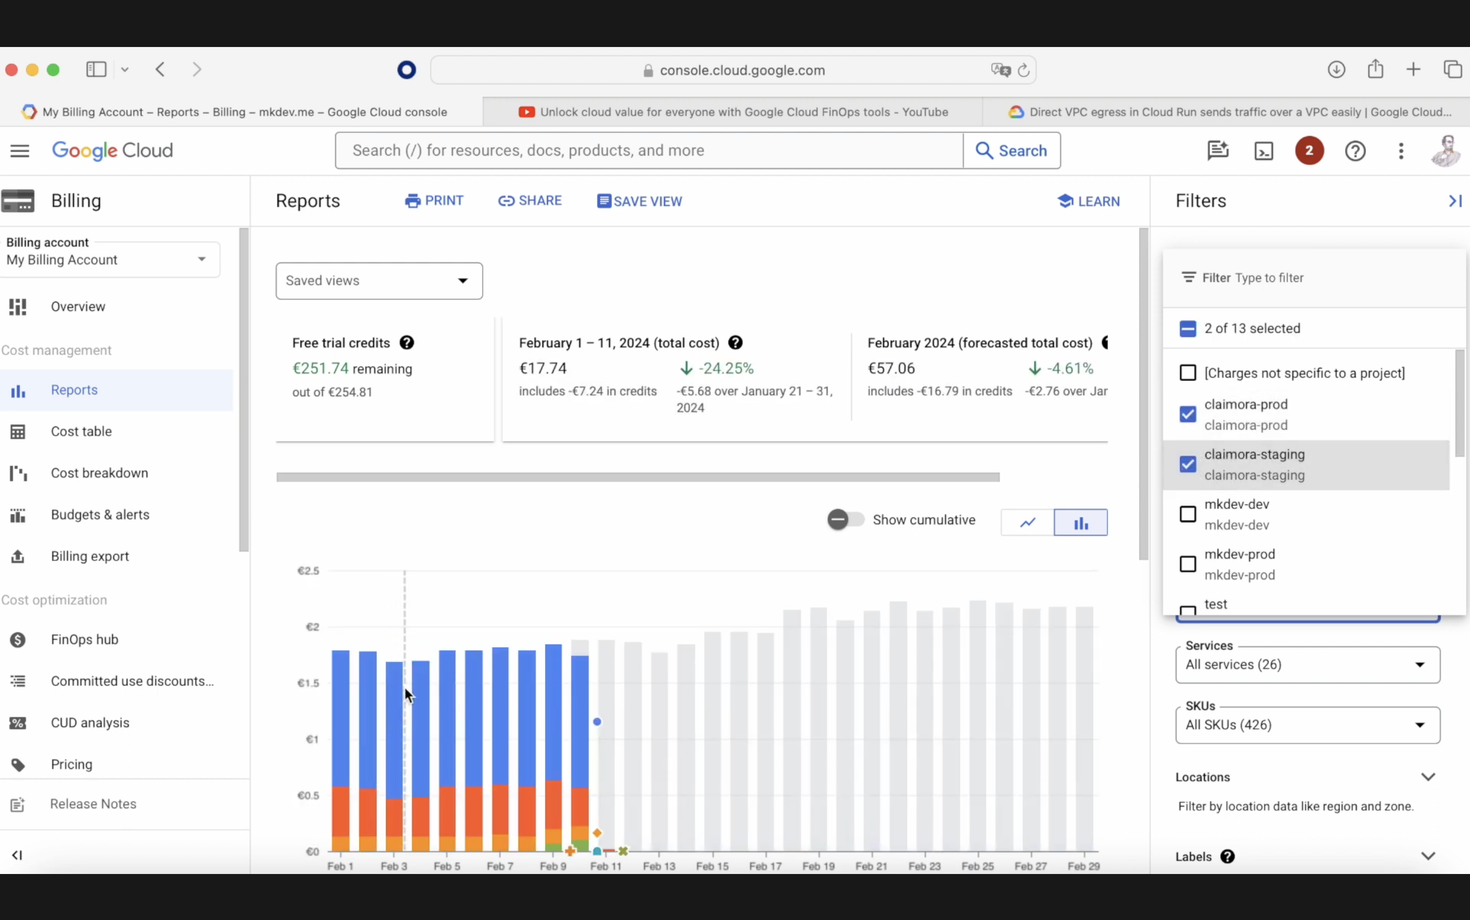The height and width of the screenshot is (920, 1470).
Task: Click the PRINT button
Action: pos(434,201)
